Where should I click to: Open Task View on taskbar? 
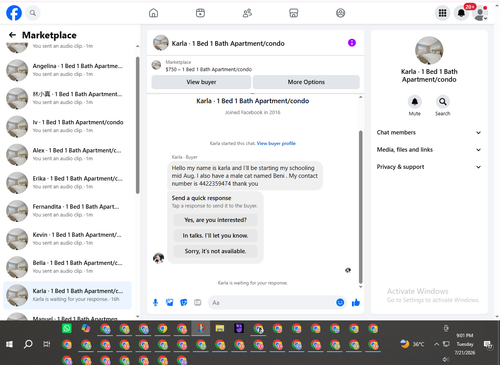pos(47,344)
